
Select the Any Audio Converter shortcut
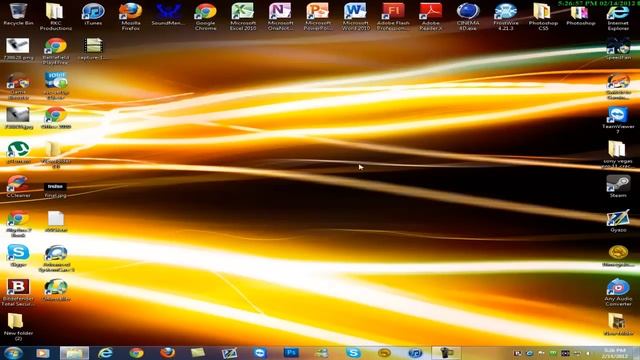pyautogui.click(x=618, y=292)
